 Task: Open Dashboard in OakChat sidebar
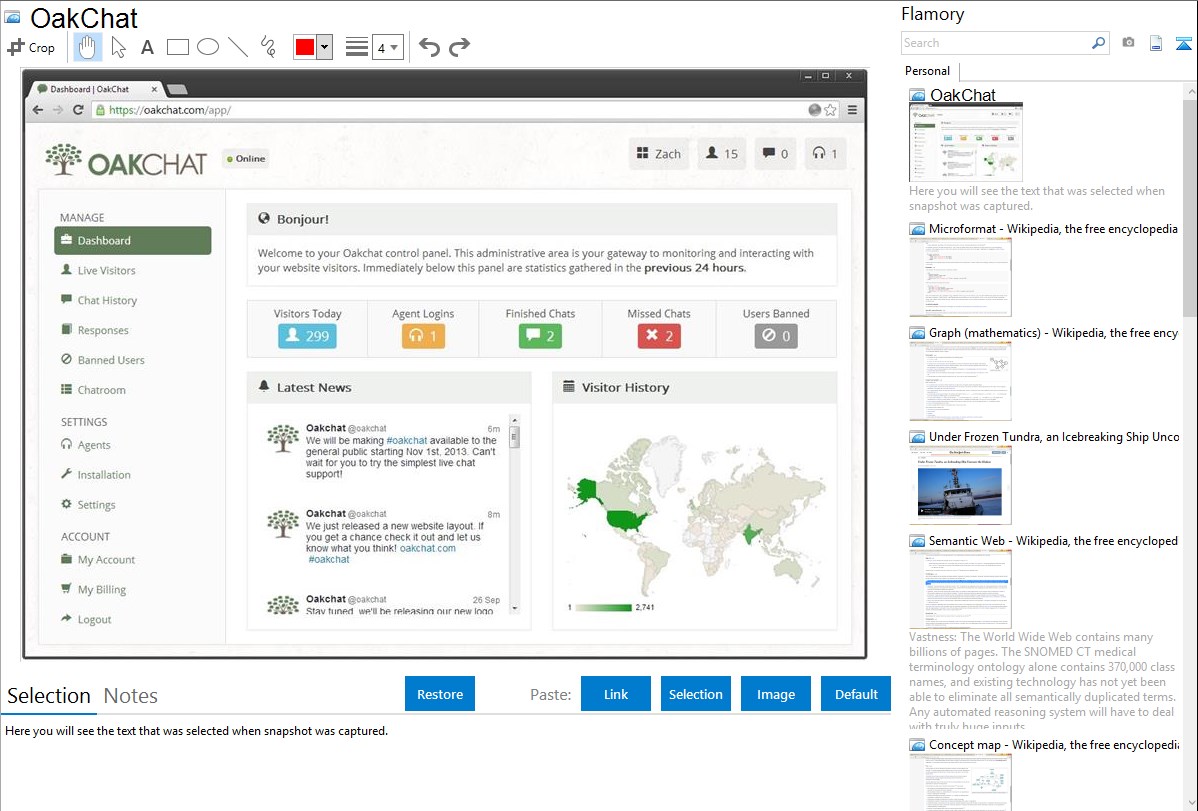[x=133, y=241]
